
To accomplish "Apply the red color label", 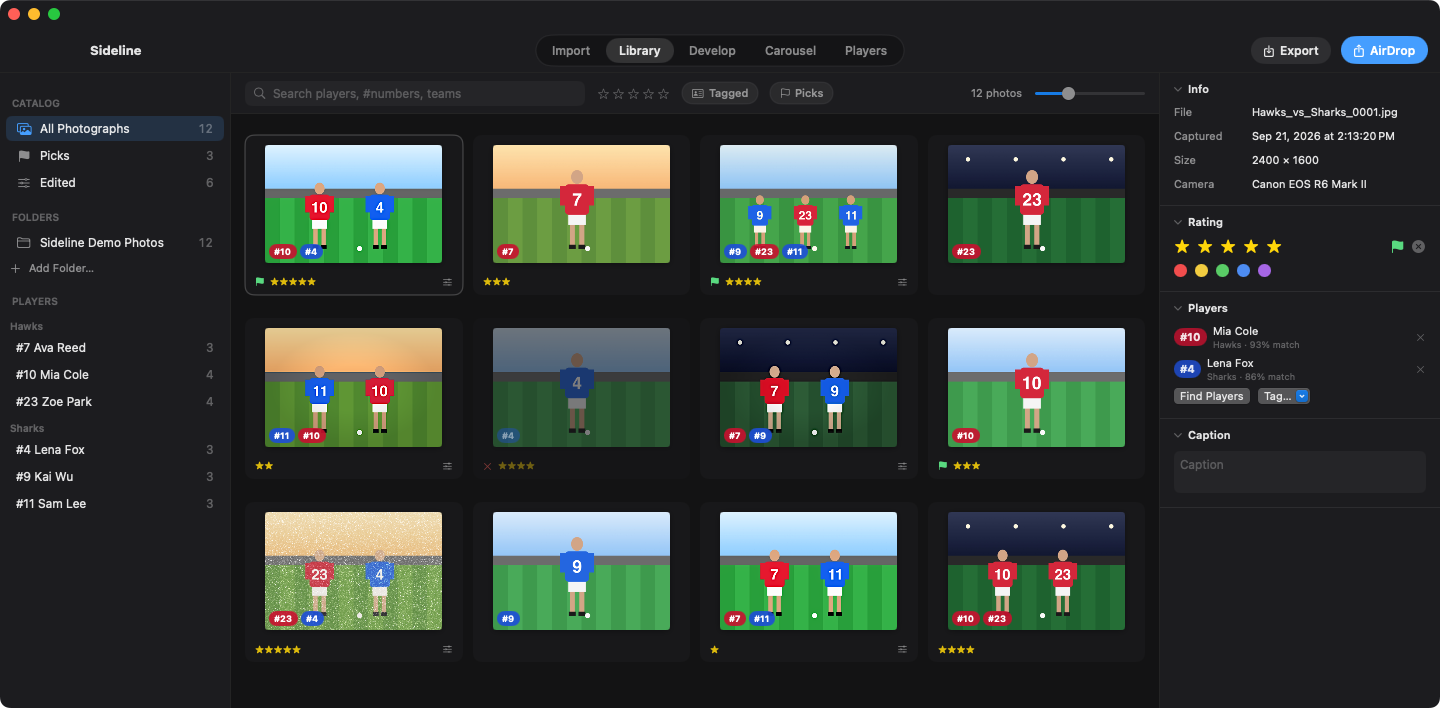I will (1181, 270).
